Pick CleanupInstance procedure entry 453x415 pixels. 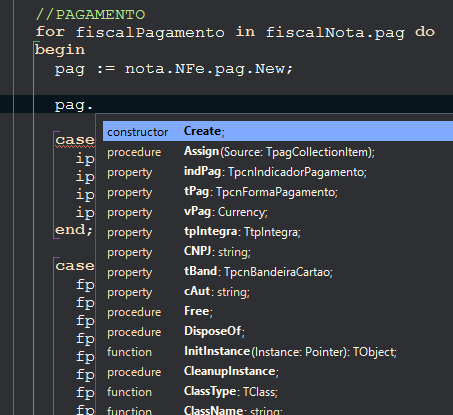(278, 372)
